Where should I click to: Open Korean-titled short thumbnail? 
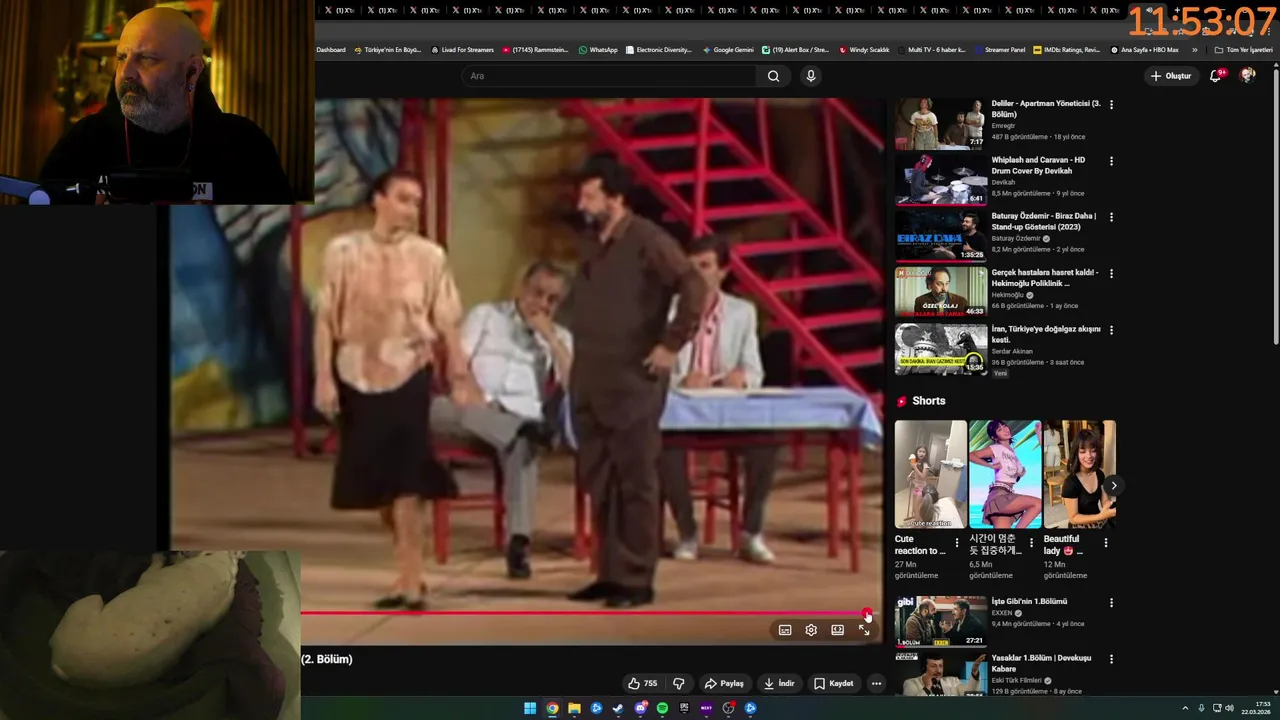tap(1005, 474)
